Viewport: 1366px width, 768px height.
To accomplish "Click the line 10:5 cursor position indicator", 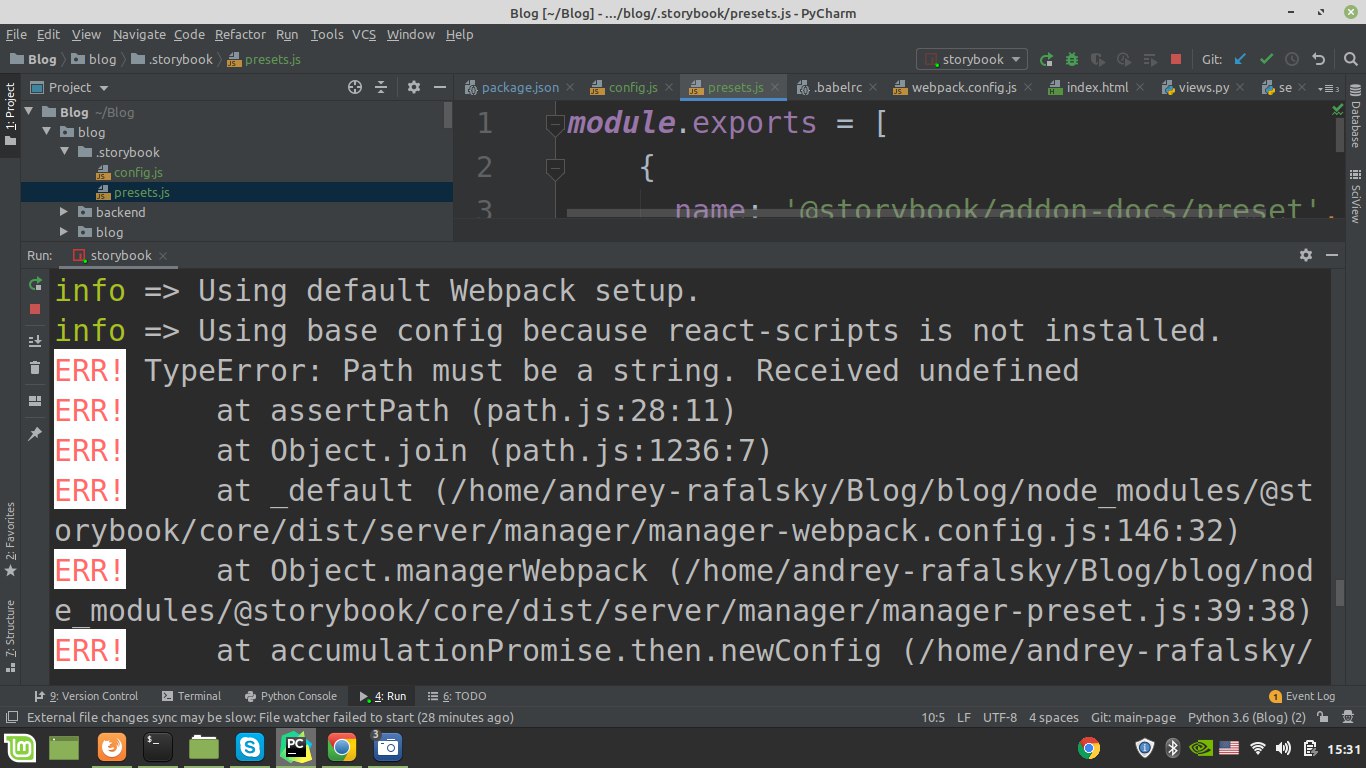I will pos(933,718).
